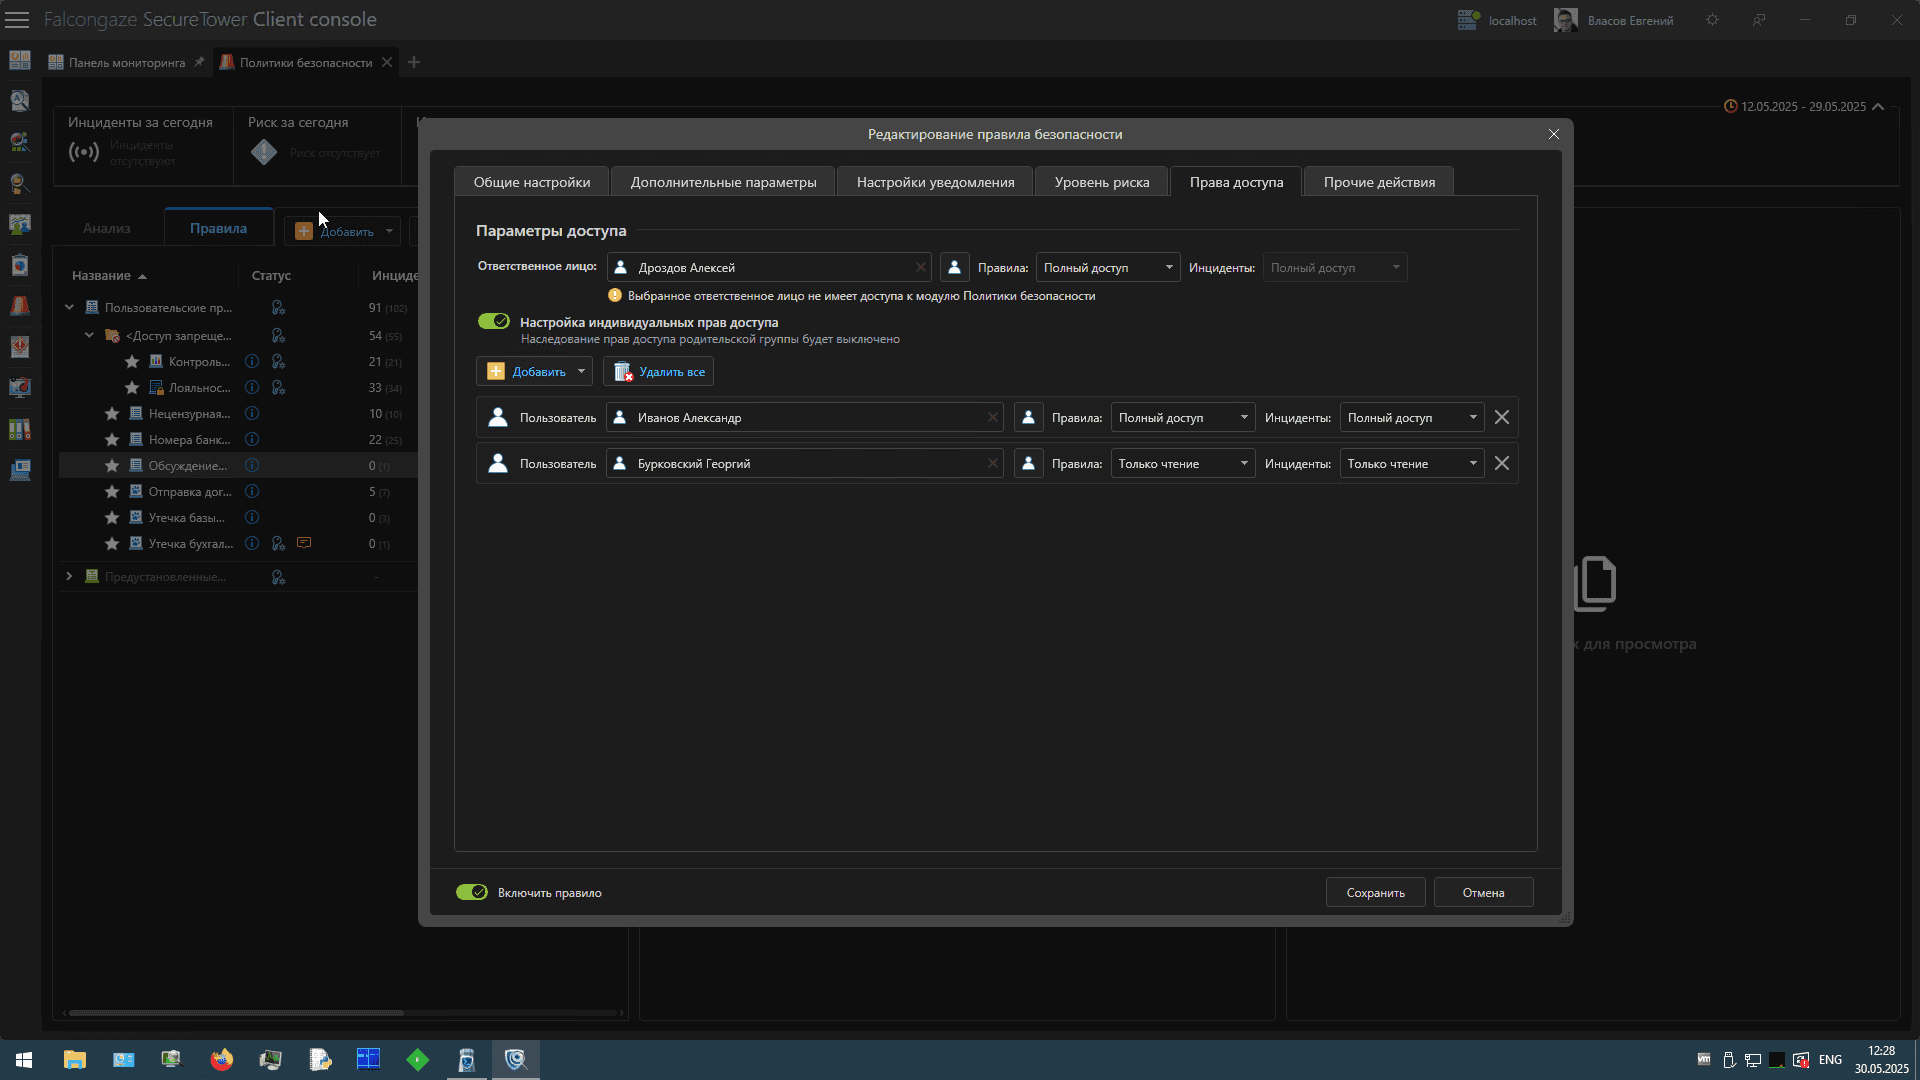Click the Иванов Александр user input field
This screenshot has width=1920, height=1080.
tap(805, 418)
